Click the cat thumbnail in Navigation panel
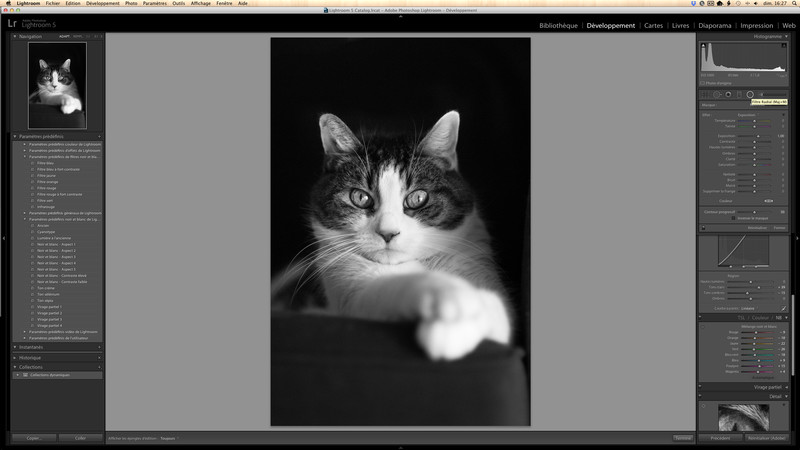The width and height of the screenshot is (800, 450). (57, 85)
